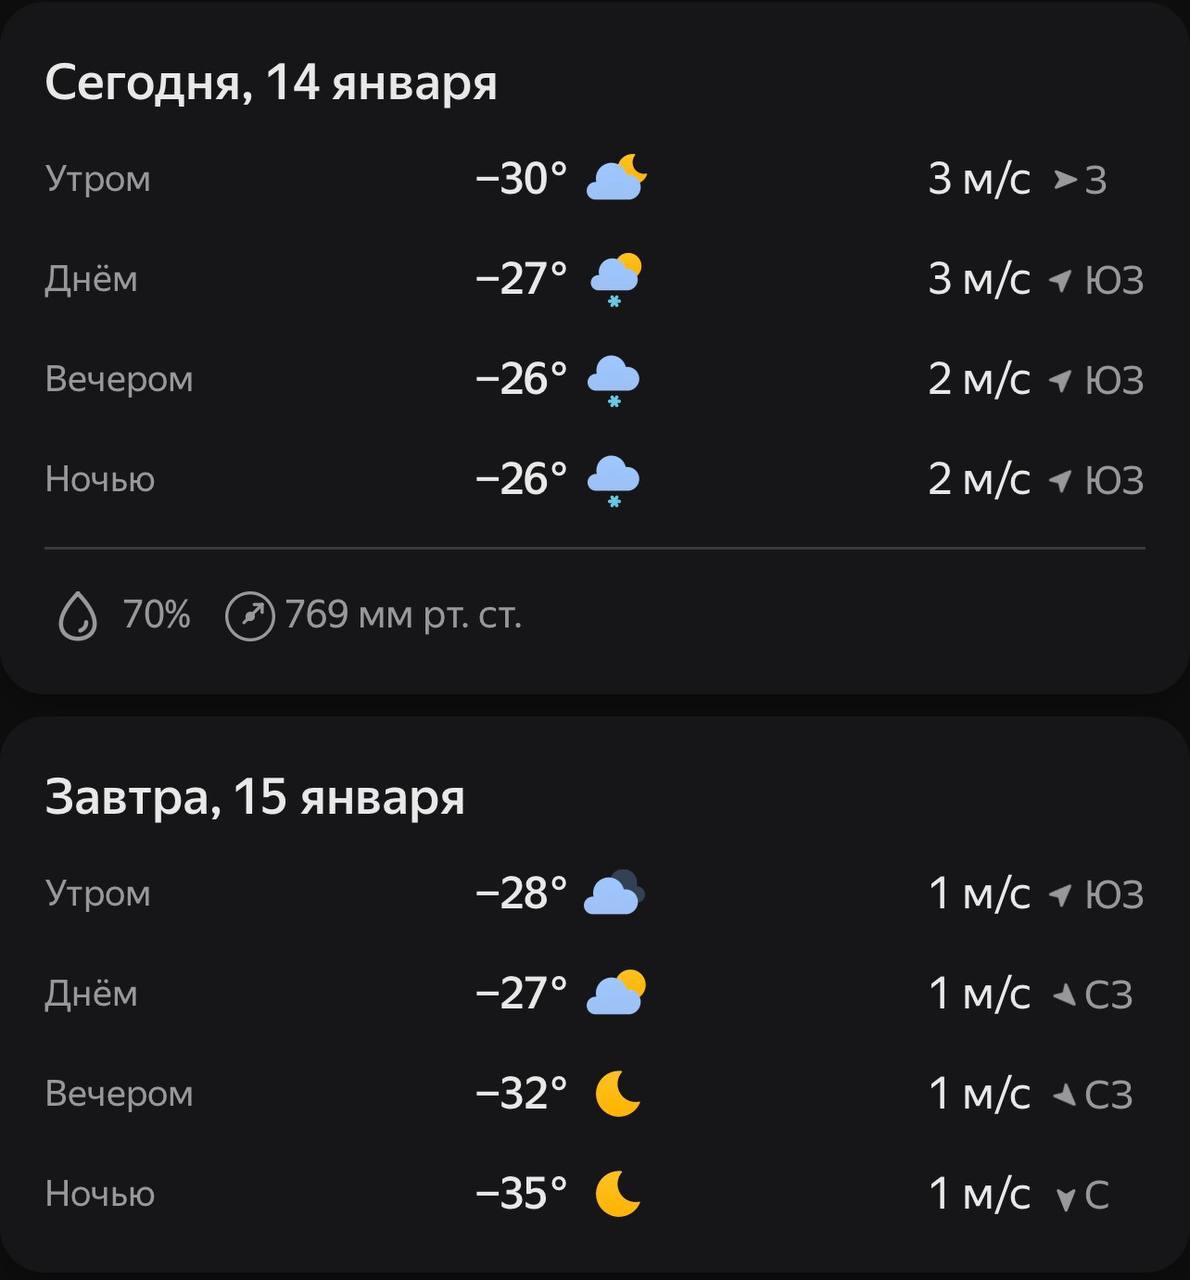
Task: Click the pressure gauge icon
Action: point(249,615)
